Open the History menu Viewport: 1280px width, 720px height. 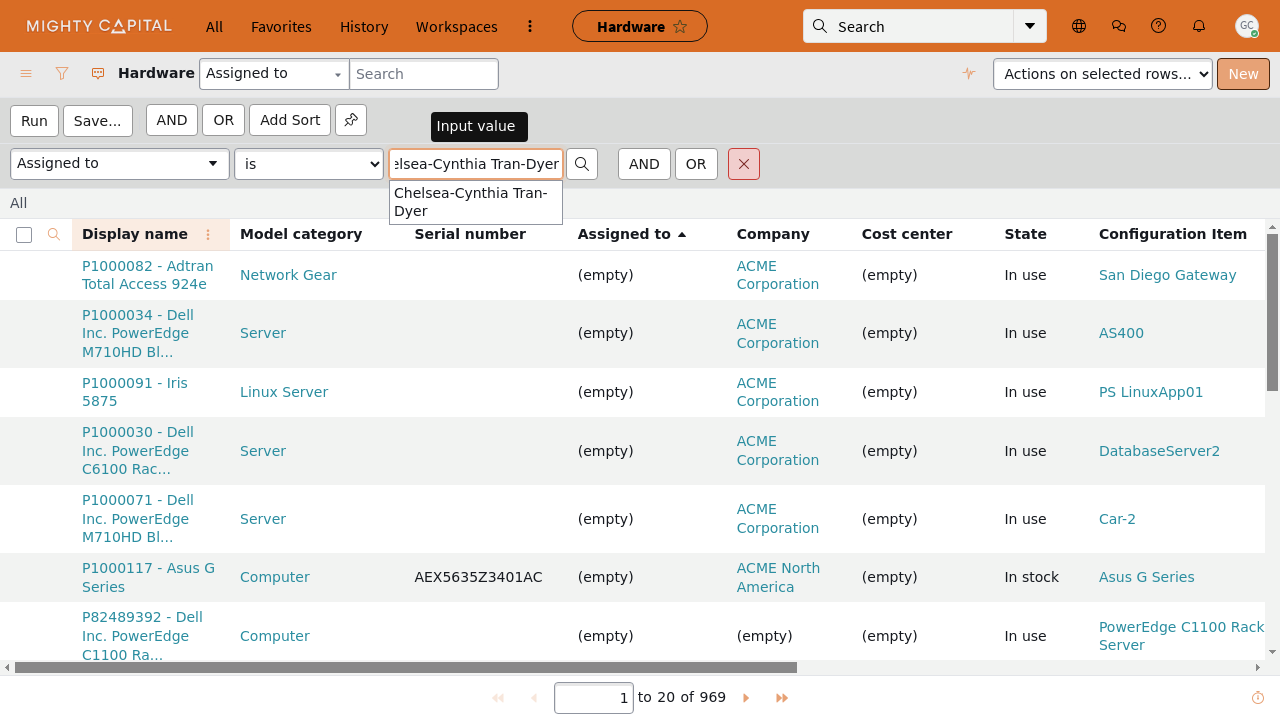pyautogui.click(x=364, y=27)
